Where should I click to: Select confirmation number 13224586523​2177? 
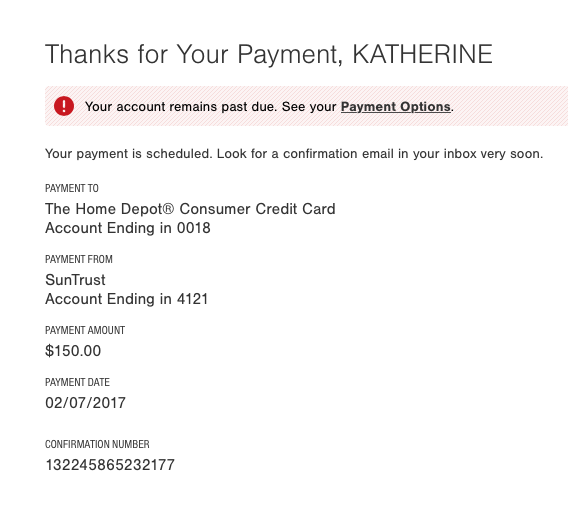click(x=110, y=465)
